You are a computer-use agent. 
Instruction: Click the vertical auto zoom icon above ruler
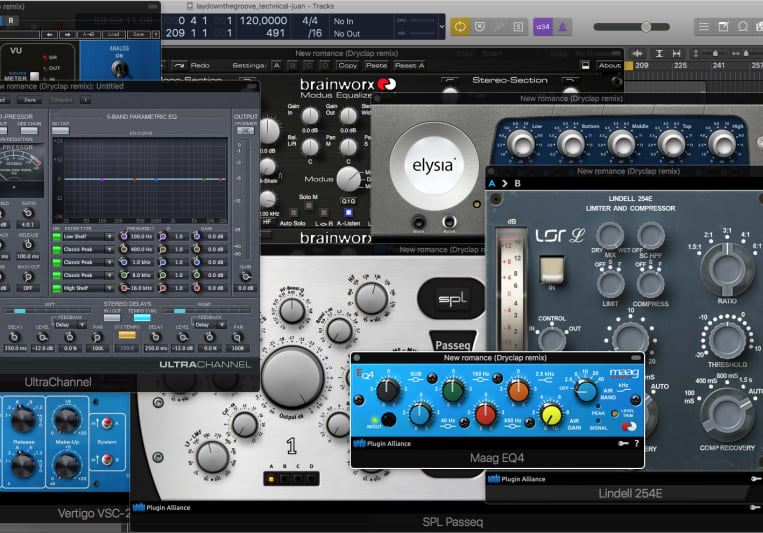pos(659,54)
